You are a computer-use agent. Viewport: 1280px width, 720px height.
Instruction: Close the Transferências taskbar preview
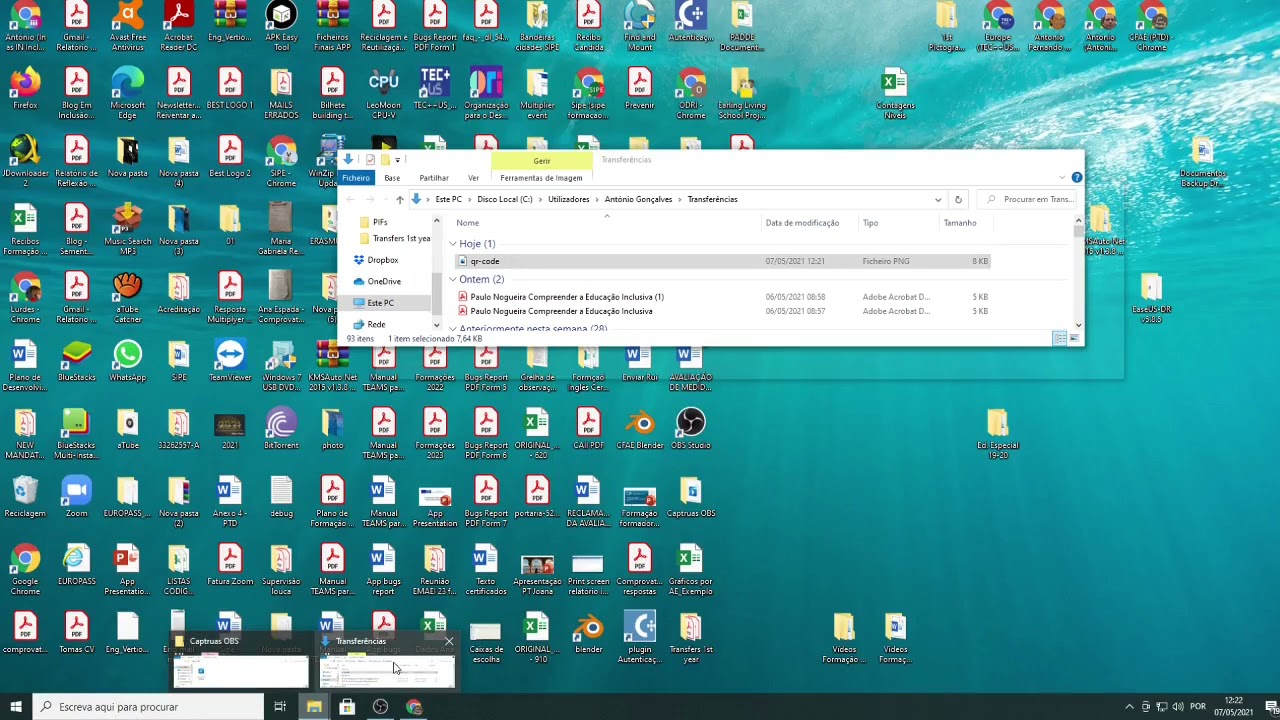(448, 641)
